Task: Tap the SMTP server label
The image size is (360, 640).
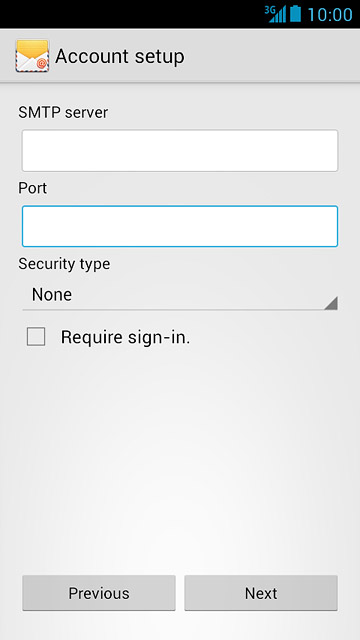Action: (63, 112)
